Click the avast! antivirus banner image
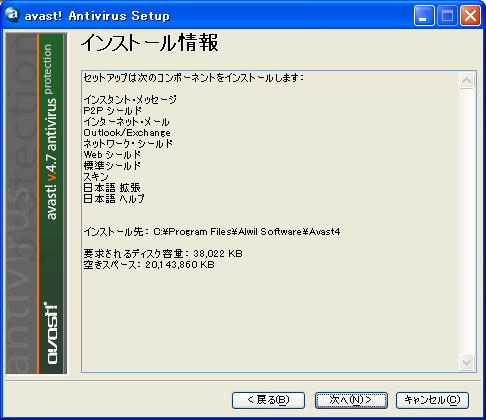486x420 pixels. pos(37,204)
